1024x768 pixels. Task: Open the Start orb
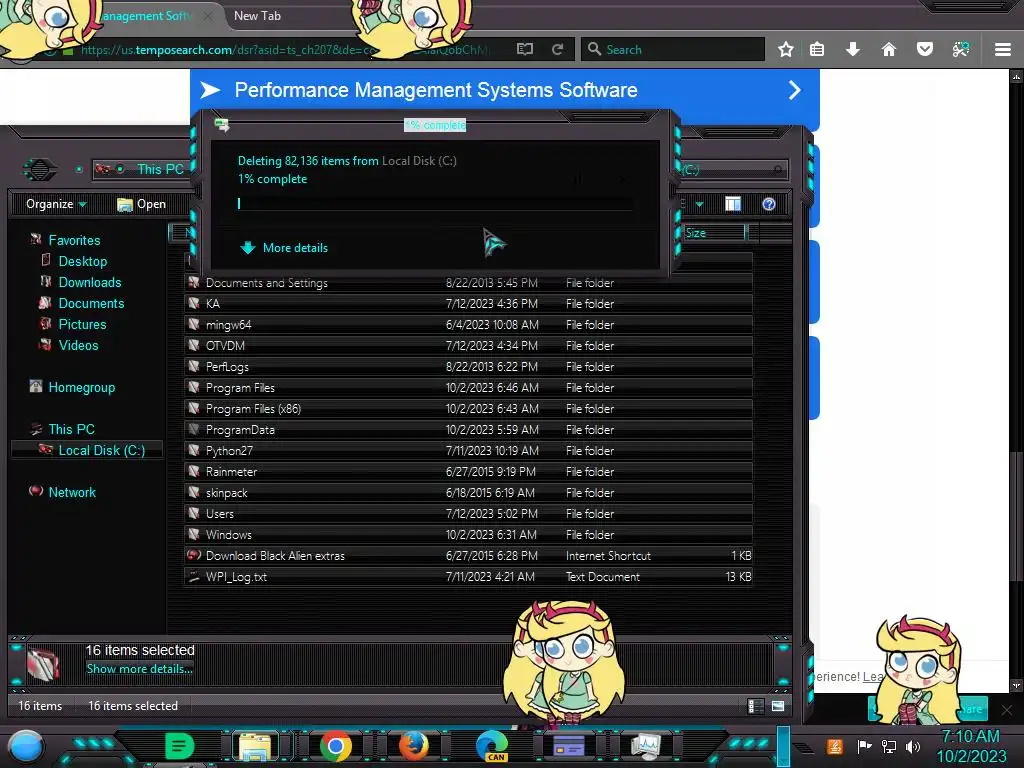click(25, 746)
